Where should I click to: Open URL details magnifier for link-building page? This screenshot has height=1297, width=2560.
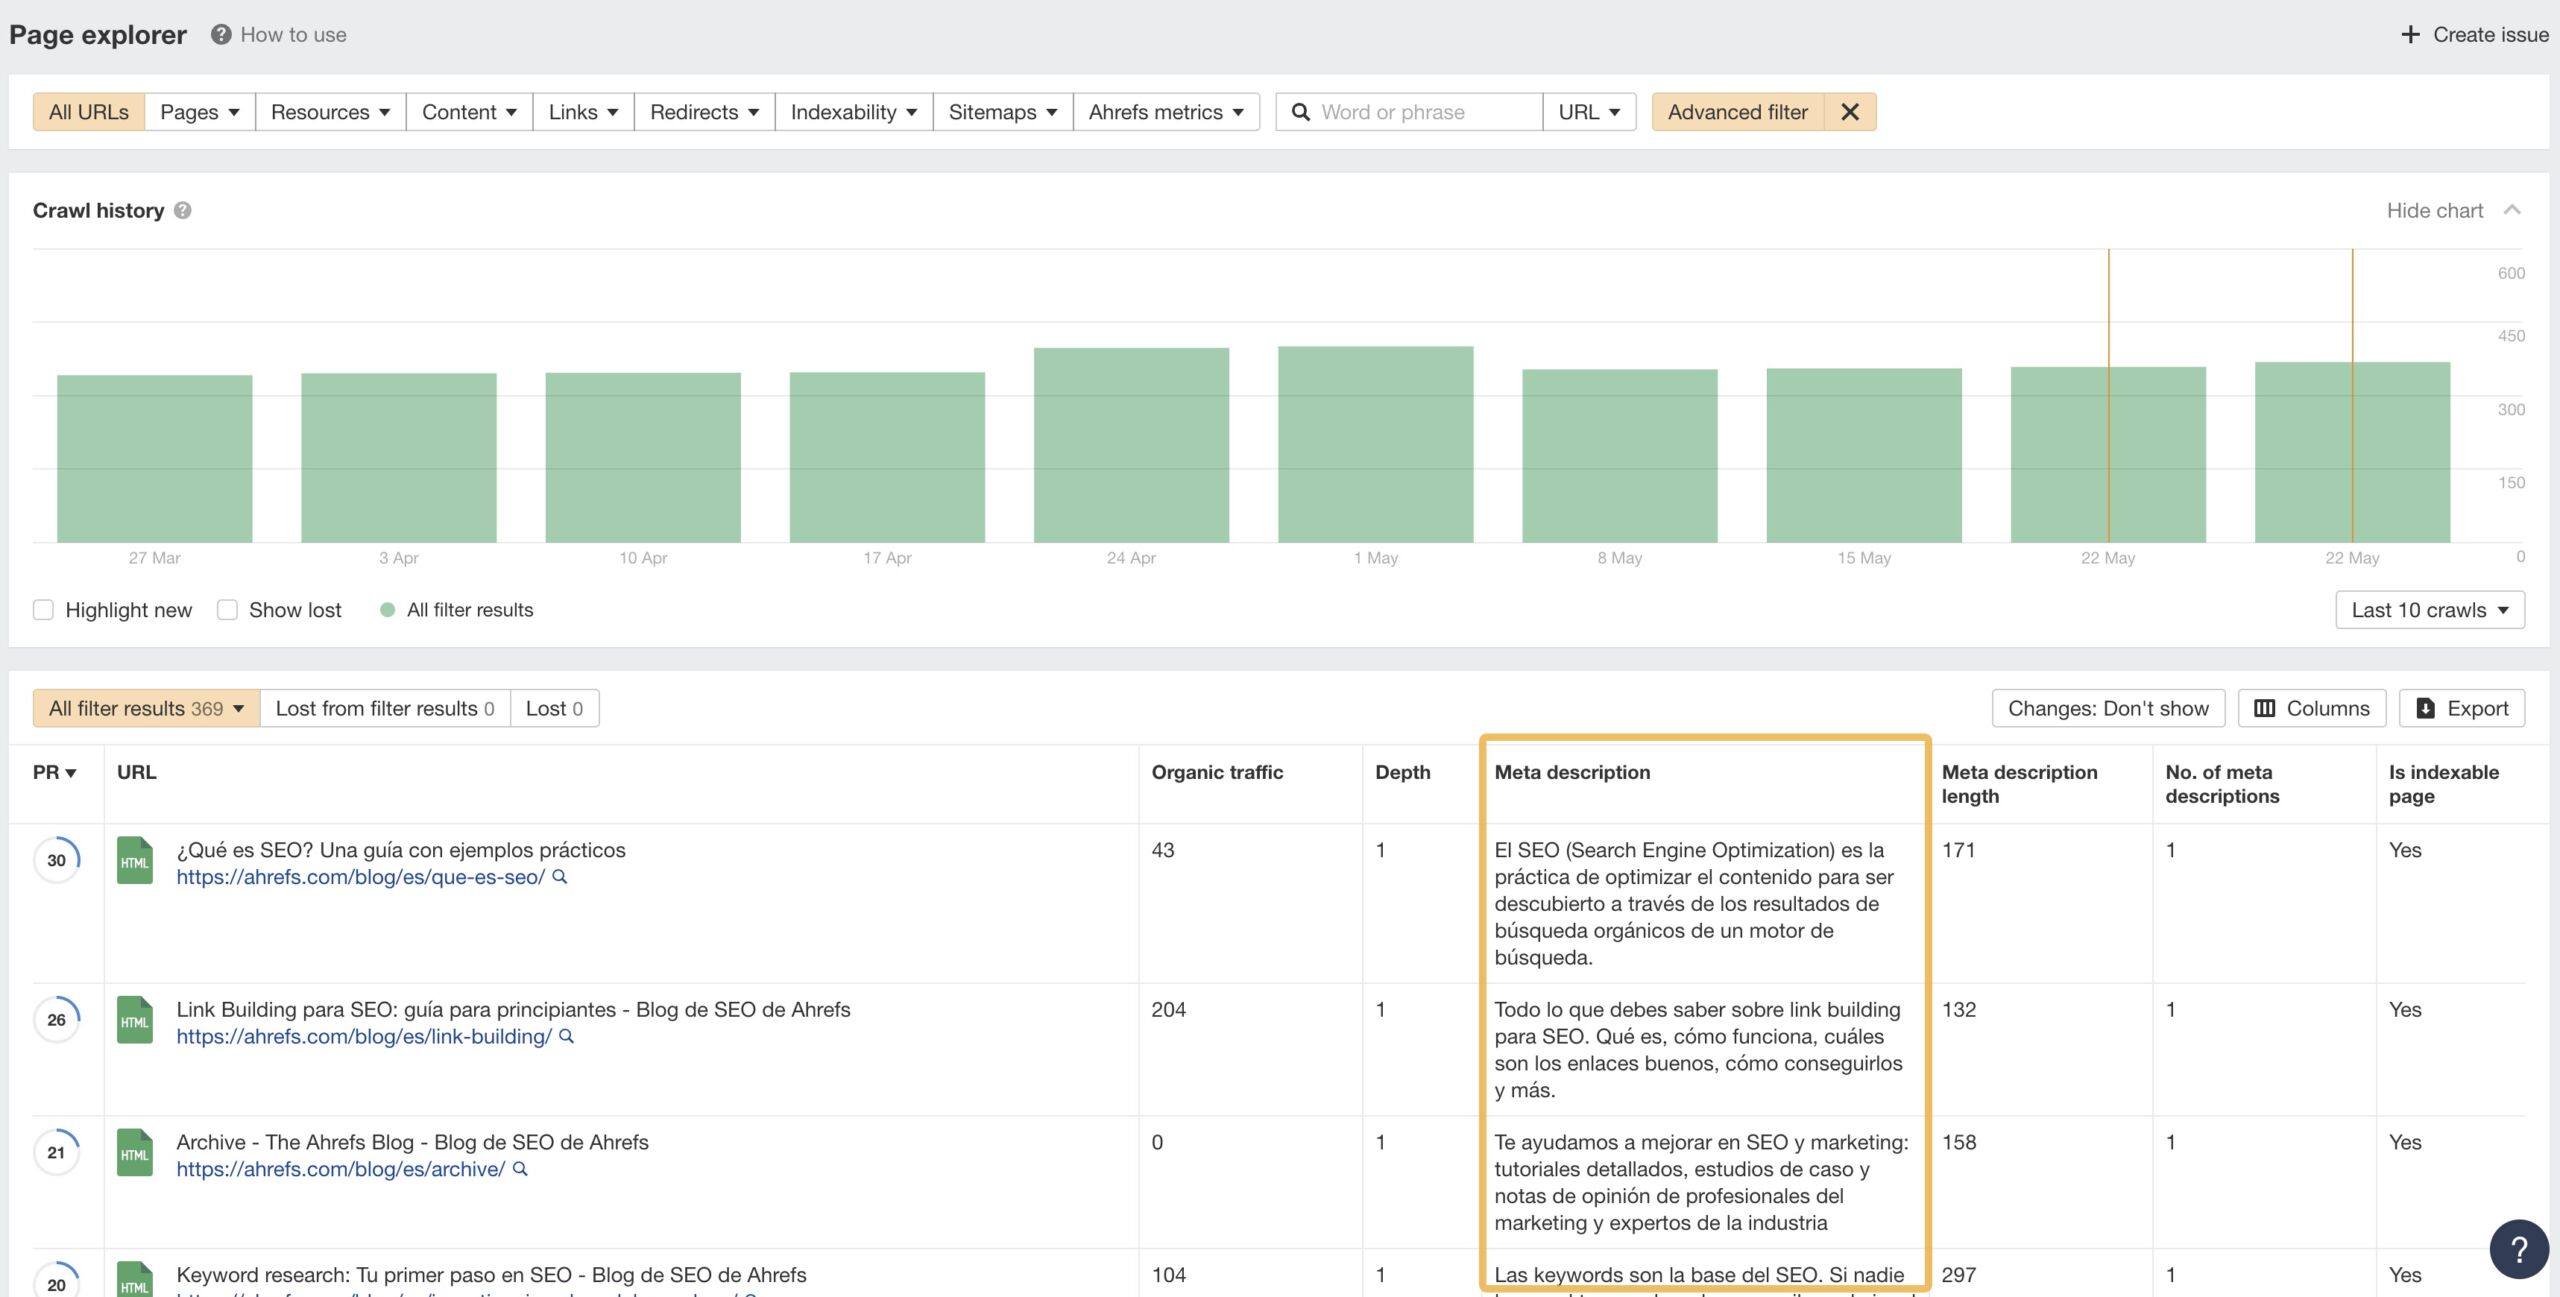[x=567, y=1036]
